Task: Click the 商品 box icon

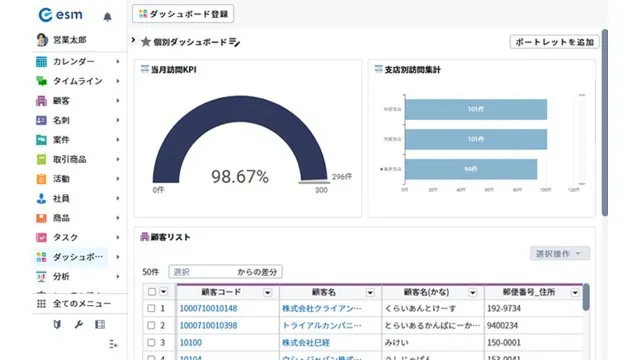Action: click(41, 218)
